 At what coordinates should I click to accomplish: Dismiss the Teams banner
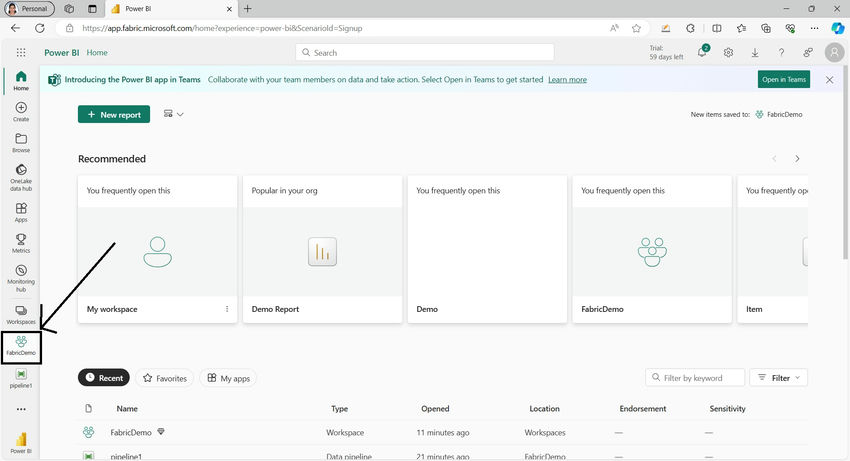coord(829,80)
